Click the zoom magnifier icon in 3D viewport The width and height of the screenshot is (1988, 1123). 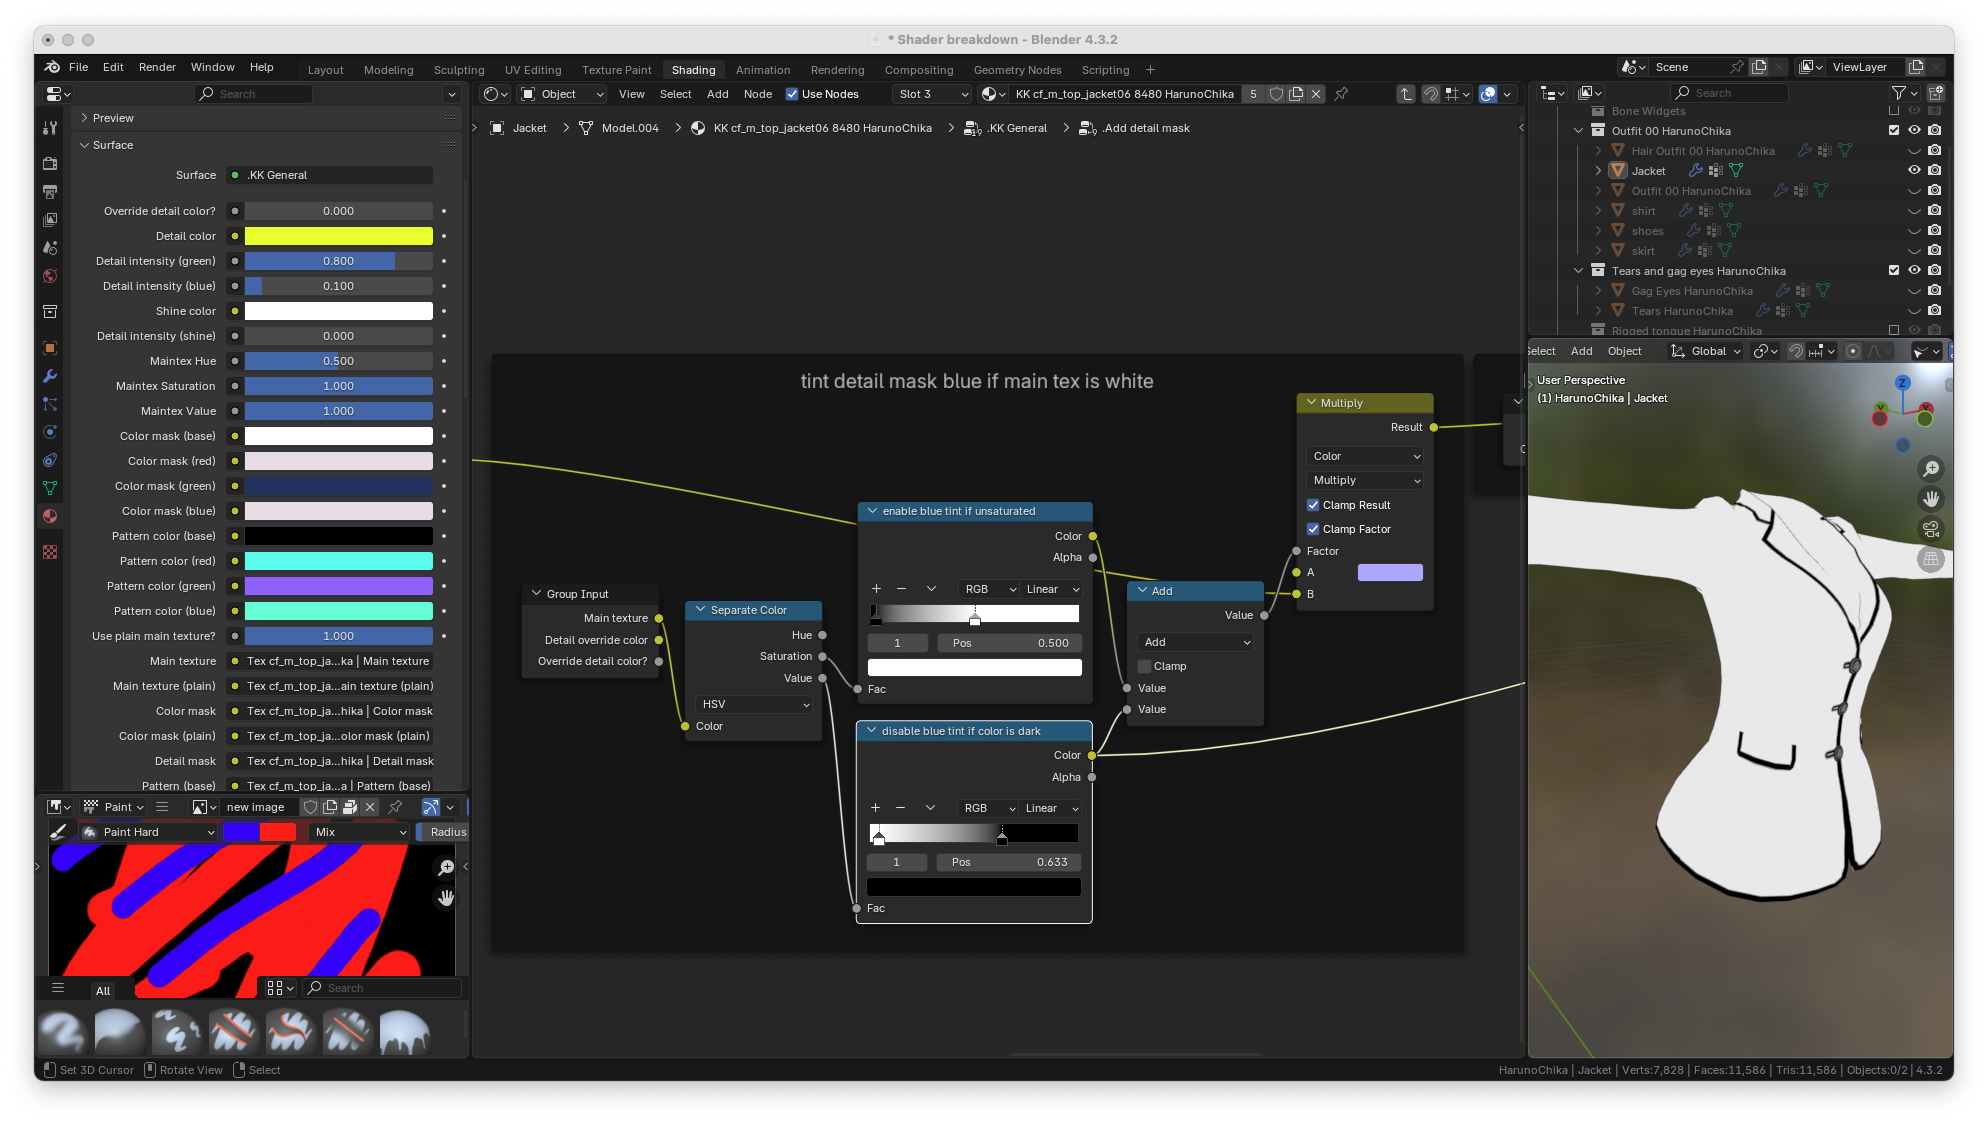pyautogui.click(x=1931, y=469)
